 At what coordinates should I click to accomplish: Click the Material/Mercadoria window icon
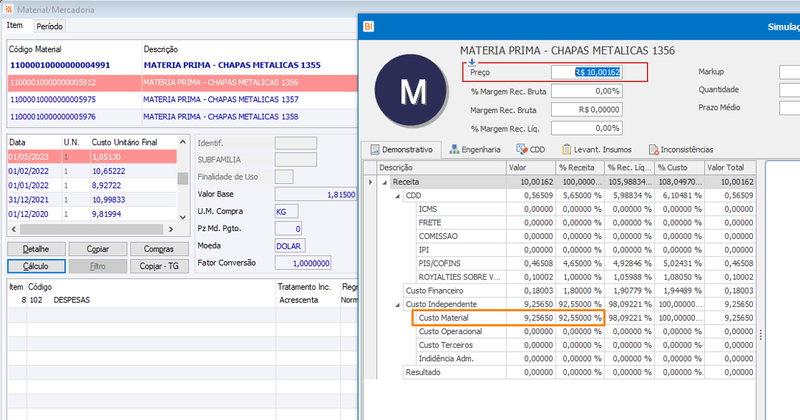pos(8,9)
